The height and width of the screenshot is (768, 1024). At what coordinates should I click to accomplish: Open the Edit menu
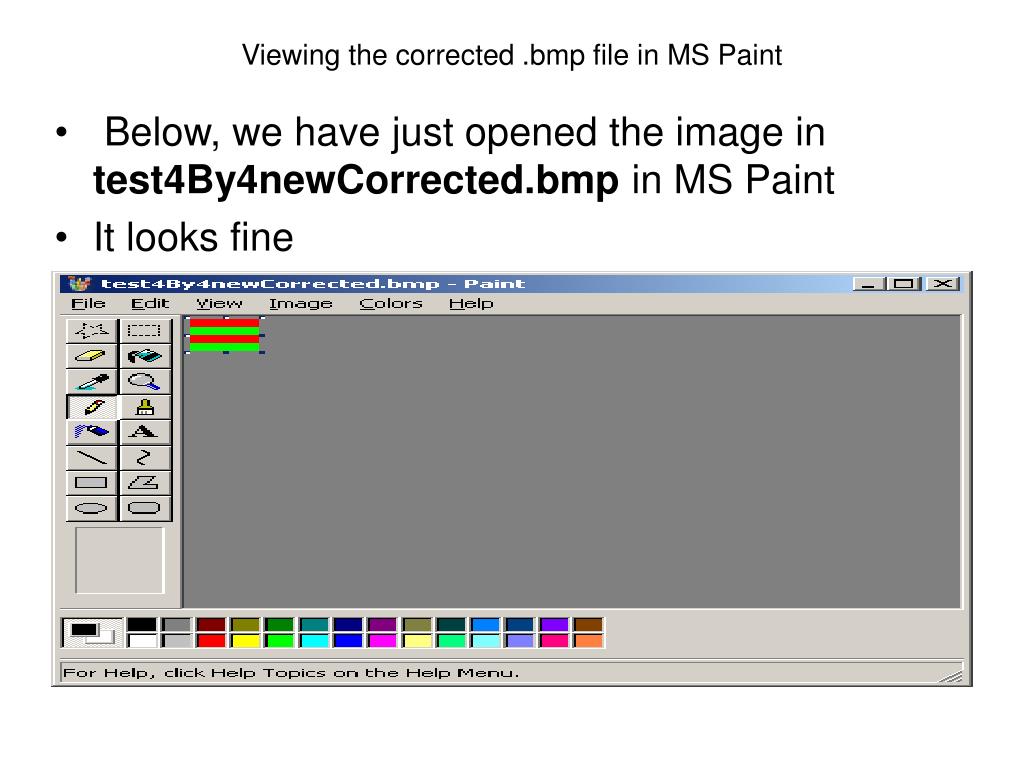point(150,304)
